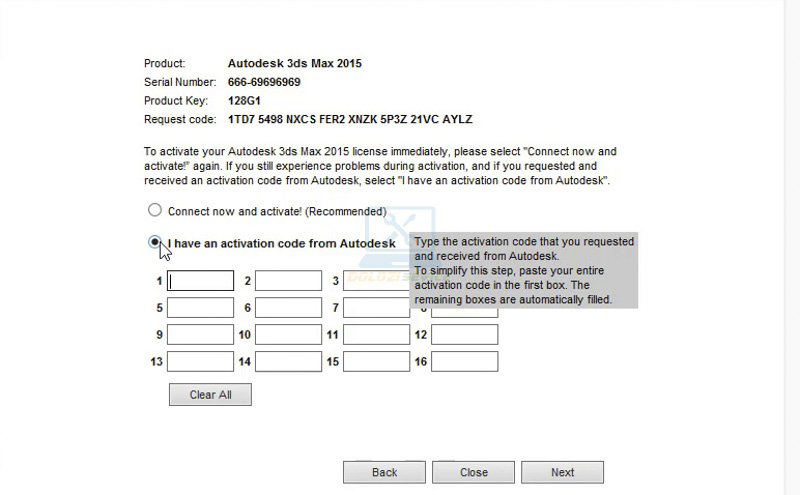Click the Close button at bottom

point(474,472)
